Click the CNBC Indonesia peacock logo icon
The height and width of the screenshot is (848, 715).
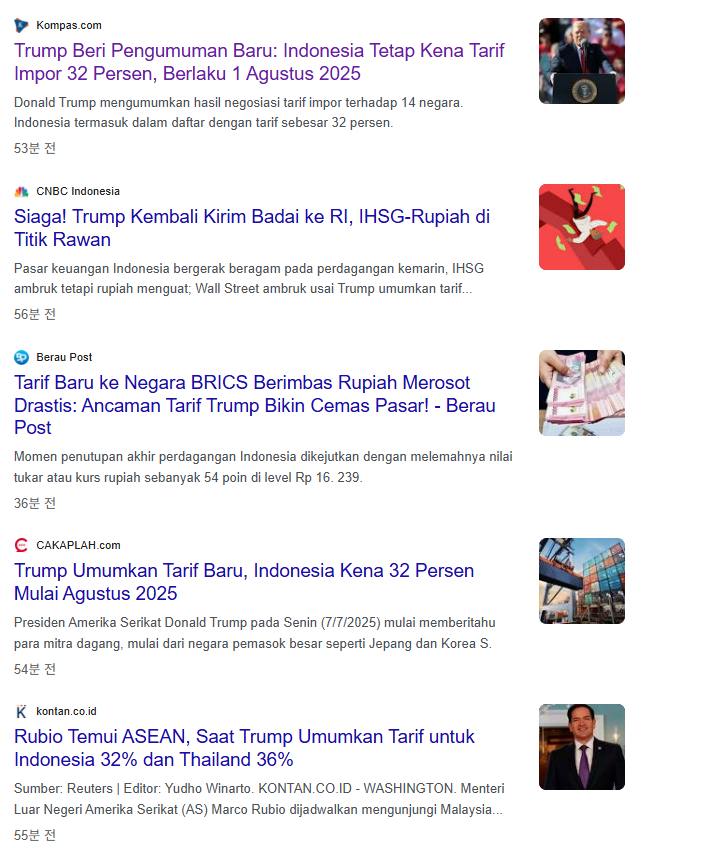22,191
